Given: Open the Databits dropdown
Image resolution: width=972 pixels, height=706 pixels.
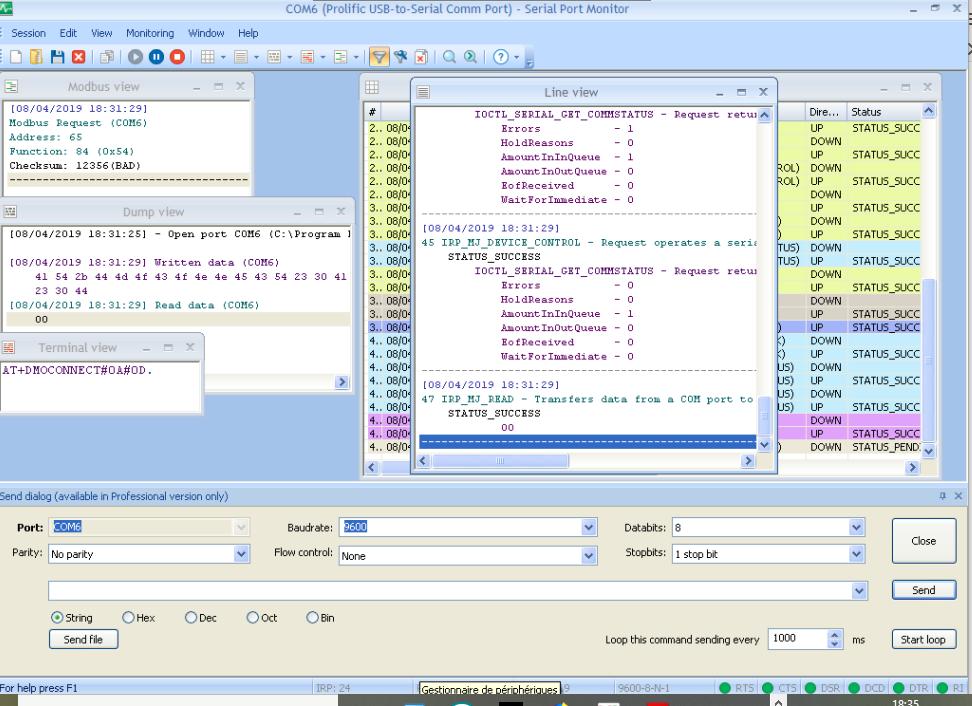Looking at the screenshot, I should [x=856, y=527].
